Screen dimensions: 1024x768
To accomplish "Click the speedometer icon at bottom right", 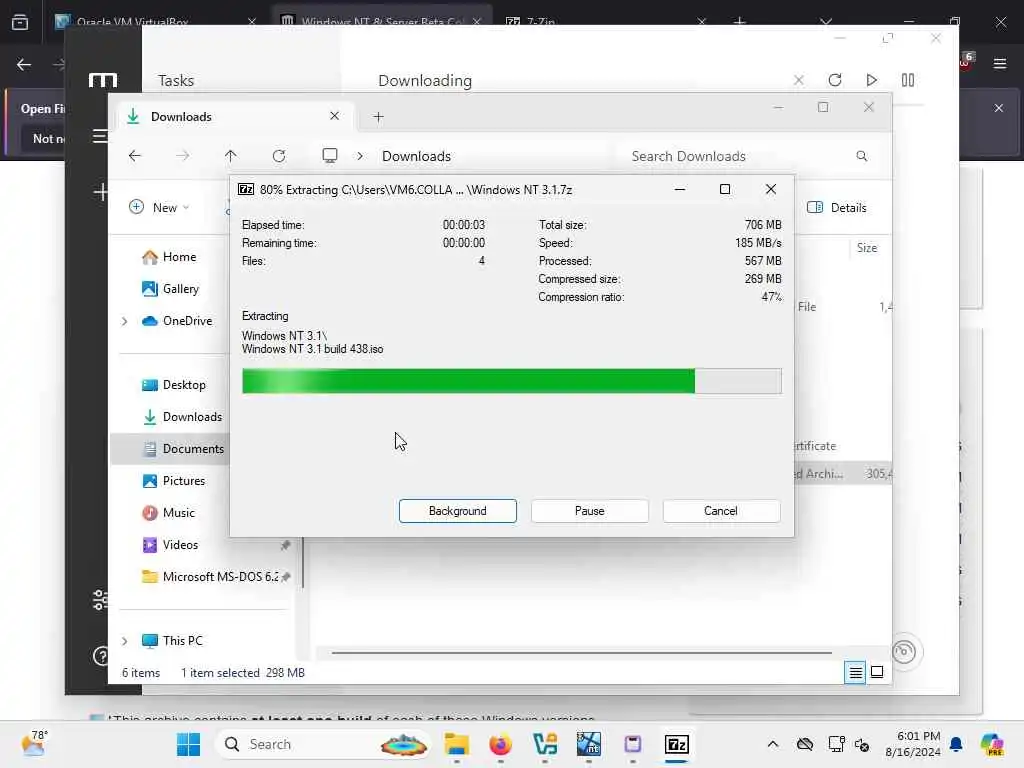I will coord(904,652).
